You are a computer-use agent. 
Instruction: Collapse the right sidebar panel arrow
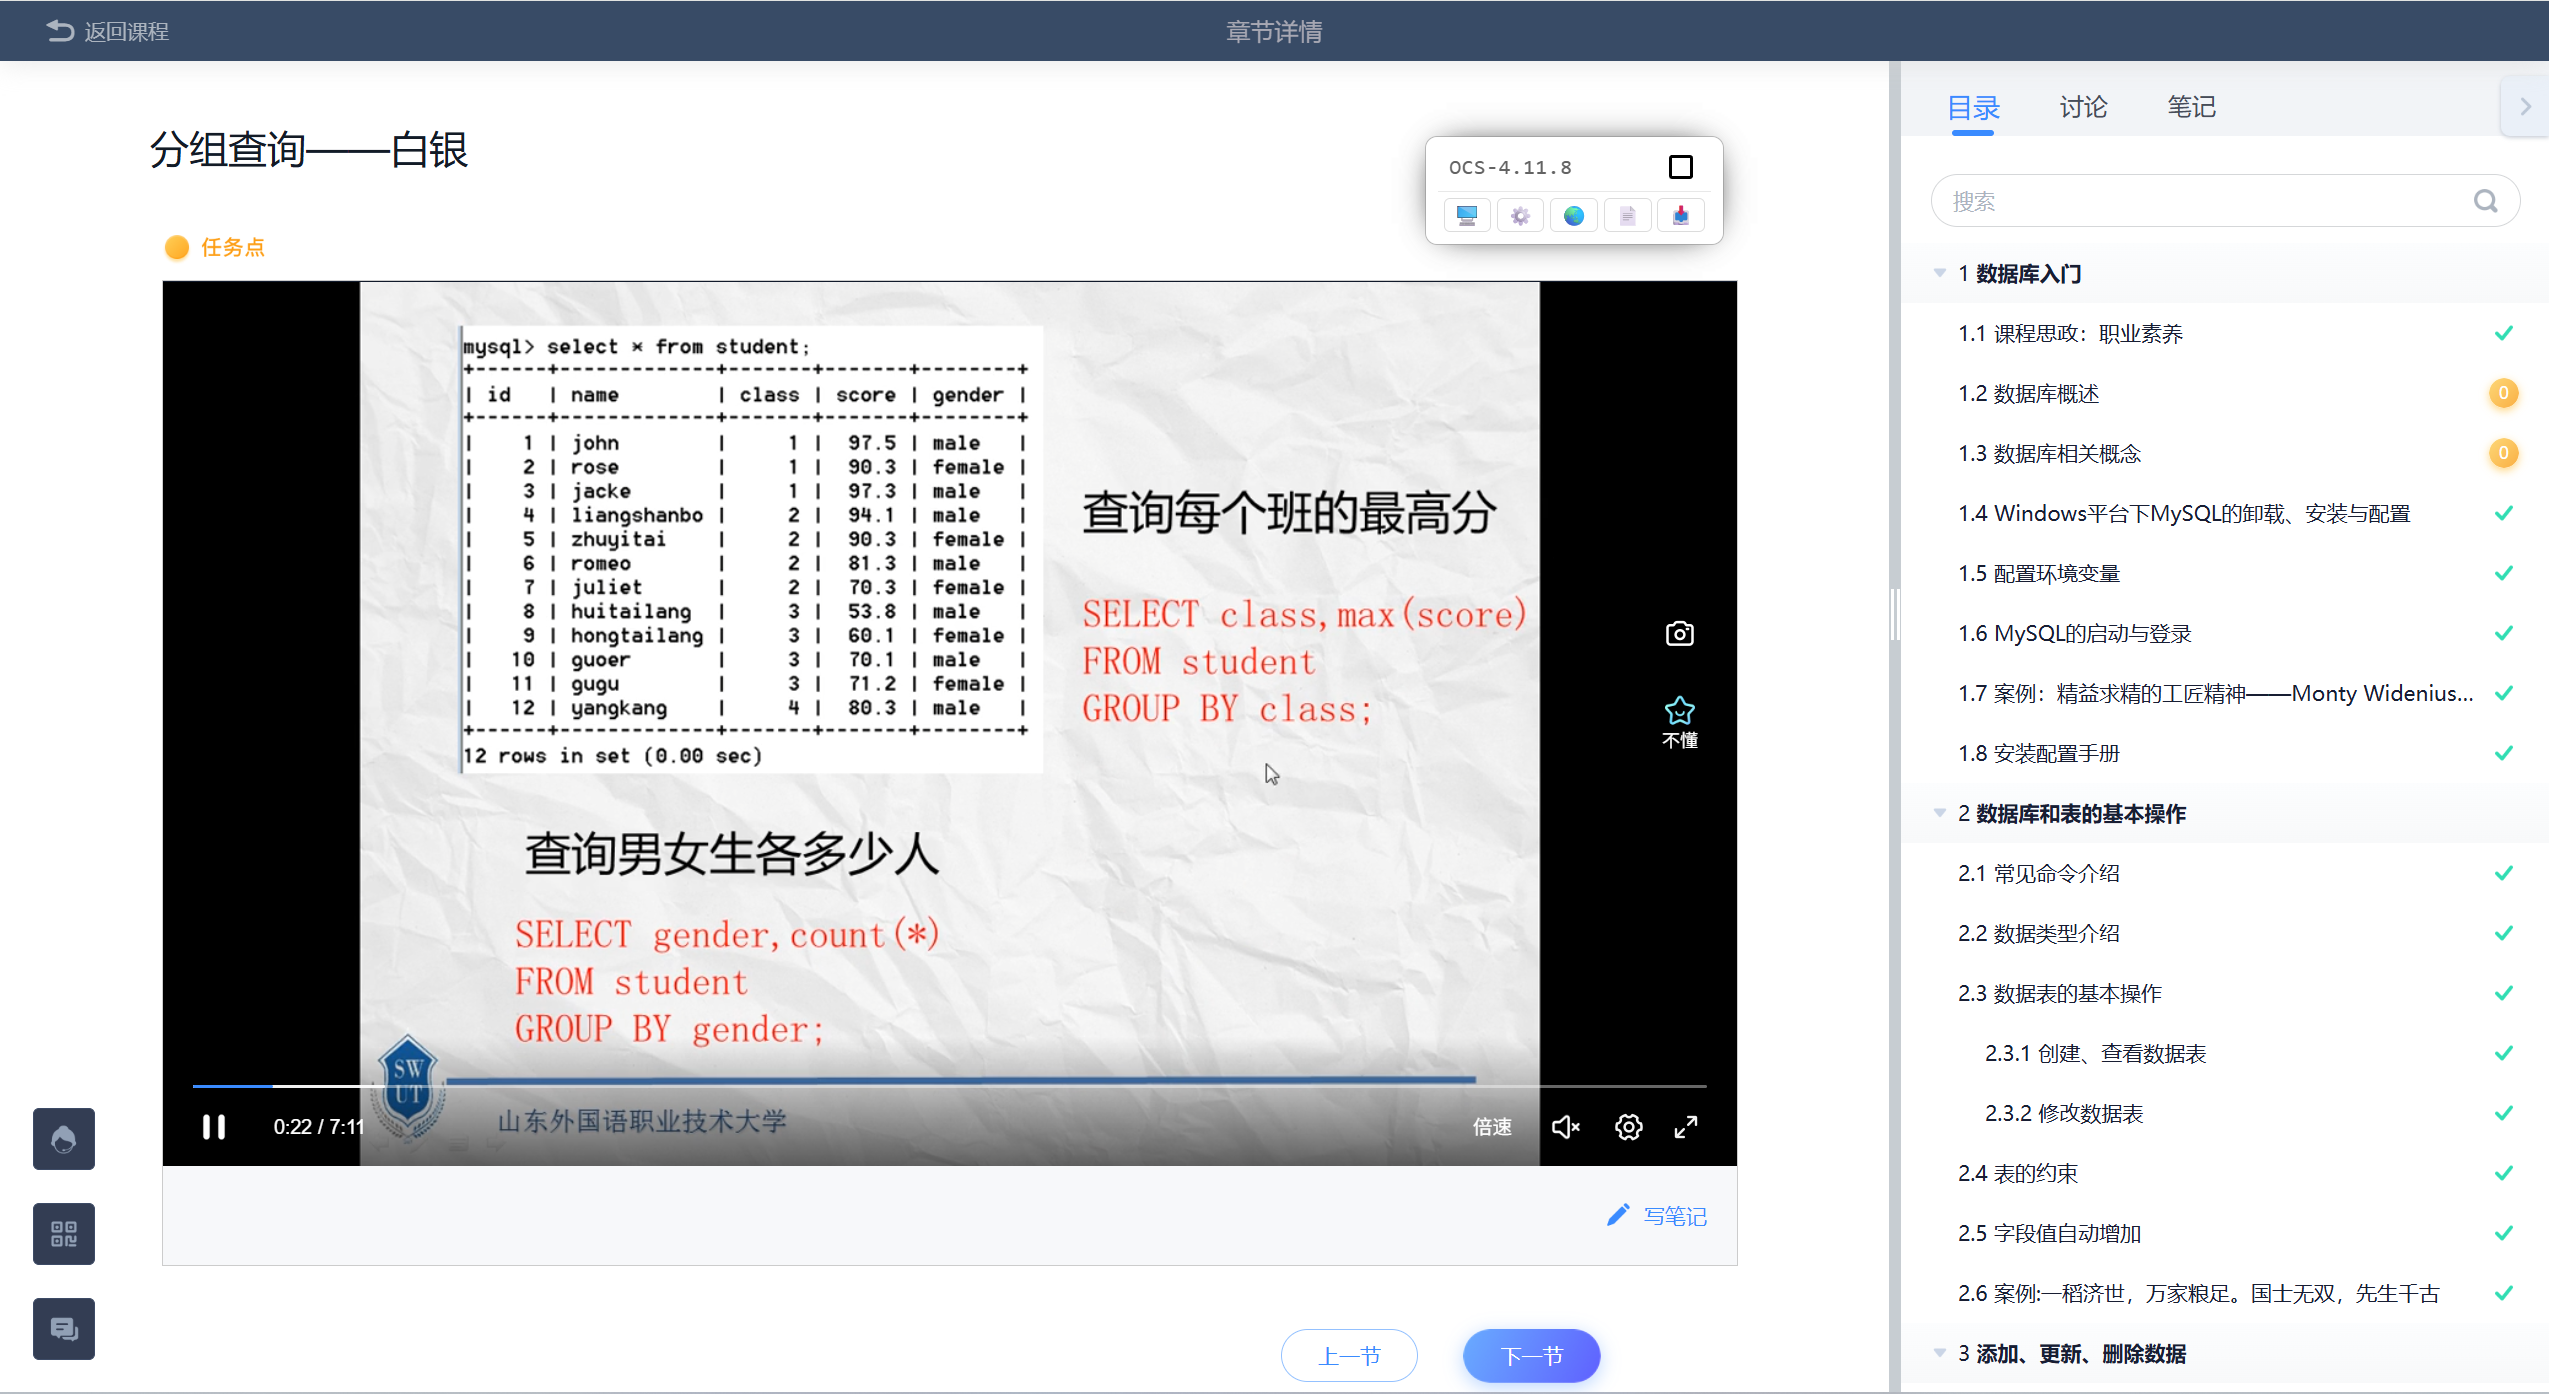coord(2525,107)
